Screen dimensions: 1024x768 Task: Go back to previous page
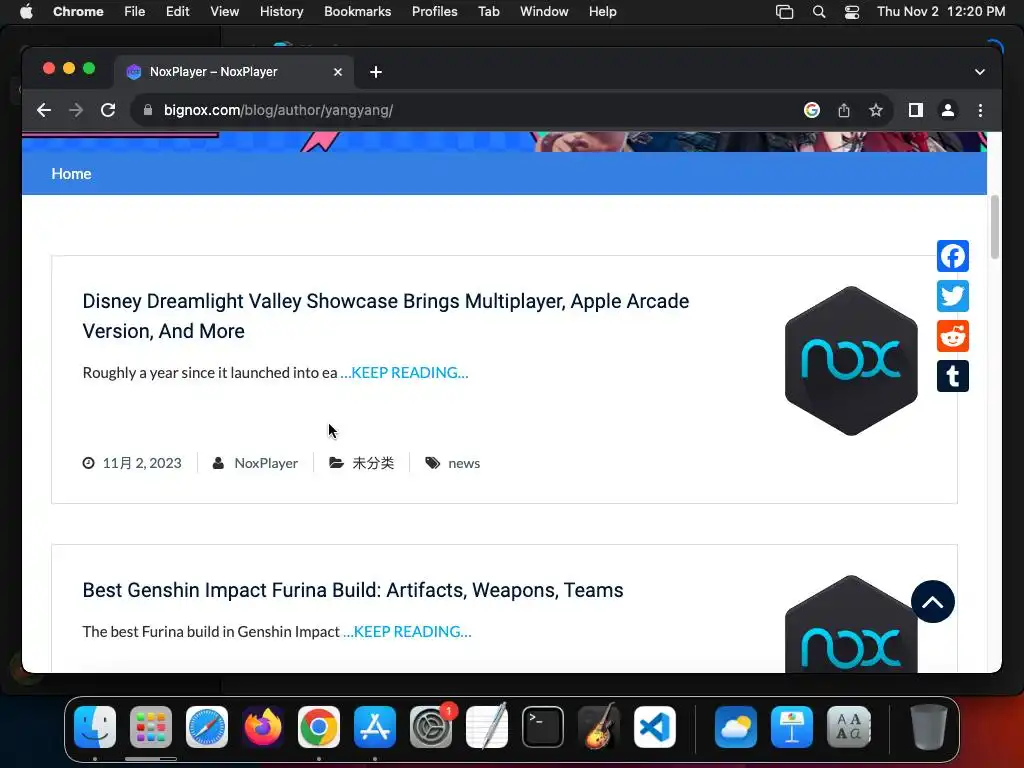point(44,110)
